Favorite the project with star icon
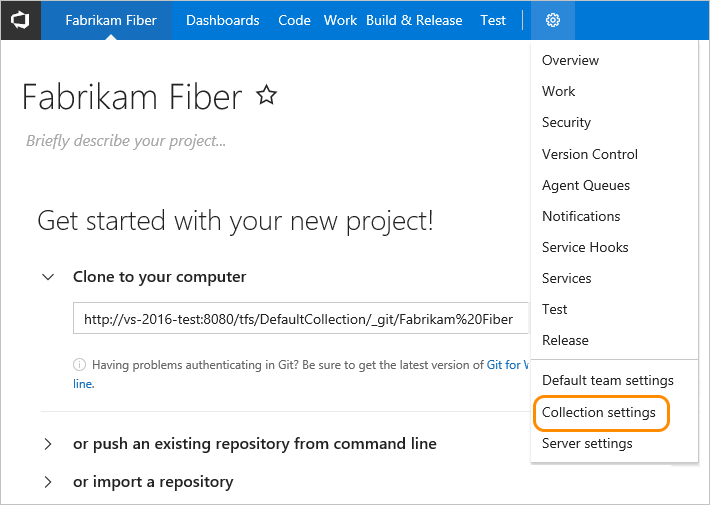This screenshot has height=505, width=710. click(x=266, y=96)
